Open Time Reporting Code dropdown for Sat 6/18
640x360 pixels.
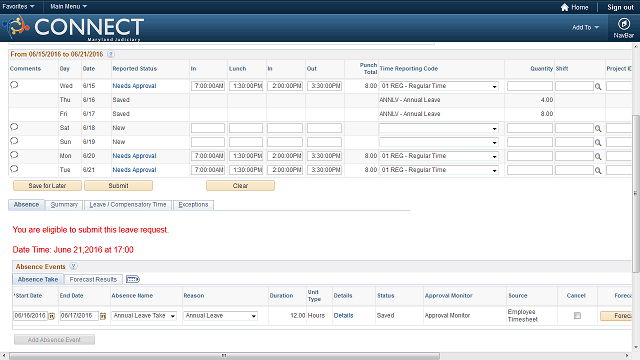pos(439,128)
